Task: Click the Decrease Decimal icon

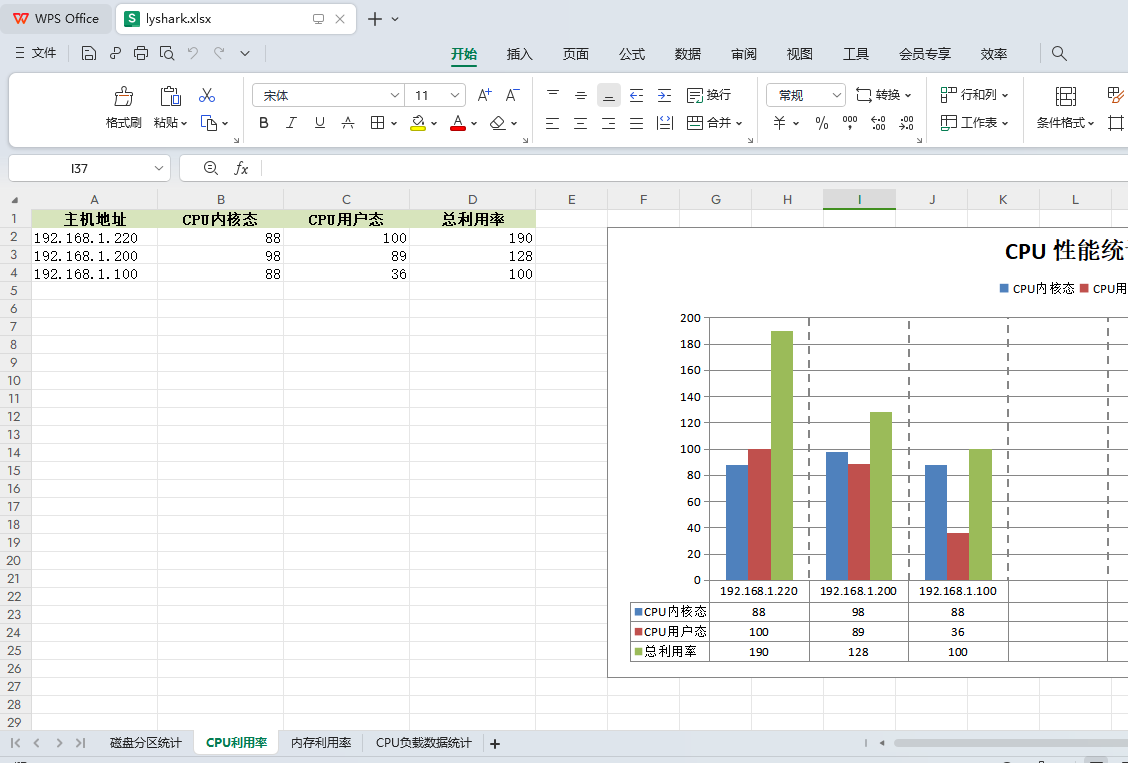Action: point(906,123)
